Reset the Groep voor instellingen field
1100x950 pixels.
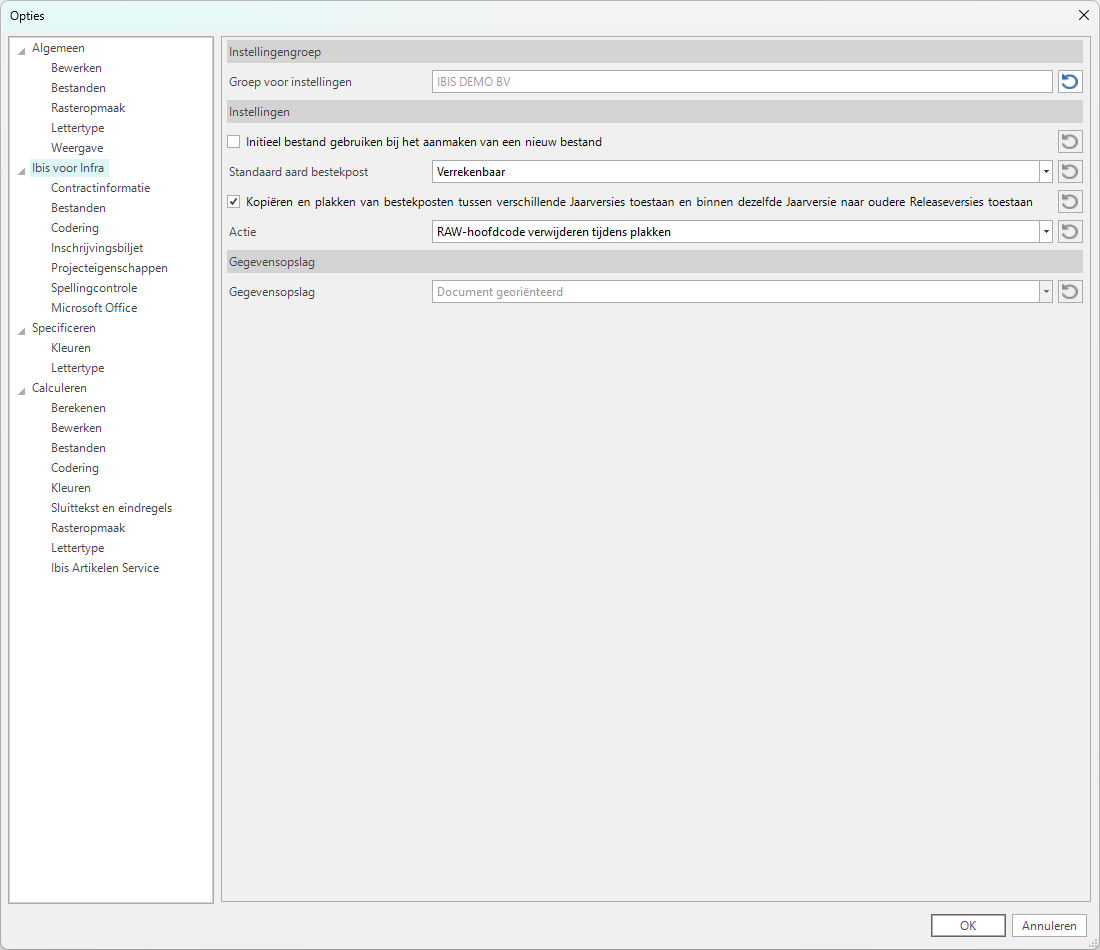[1070, 82]
